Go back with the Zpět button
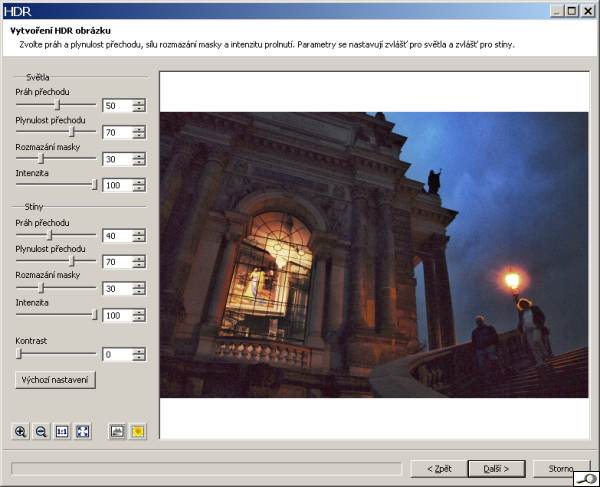 438,468
